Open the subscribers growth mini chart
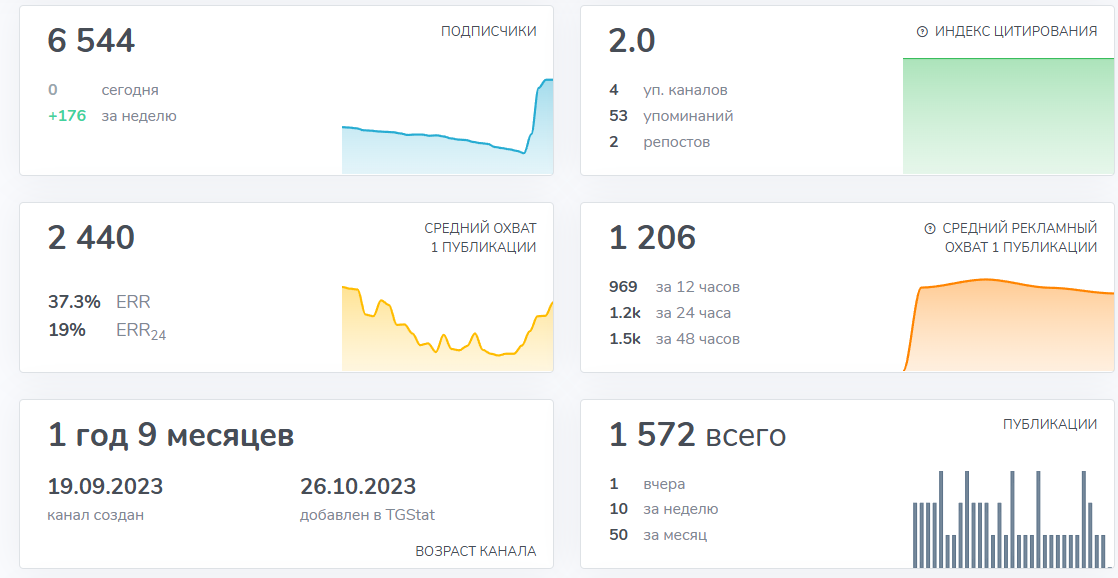The image size is (1118, 578). coord(447,126)
